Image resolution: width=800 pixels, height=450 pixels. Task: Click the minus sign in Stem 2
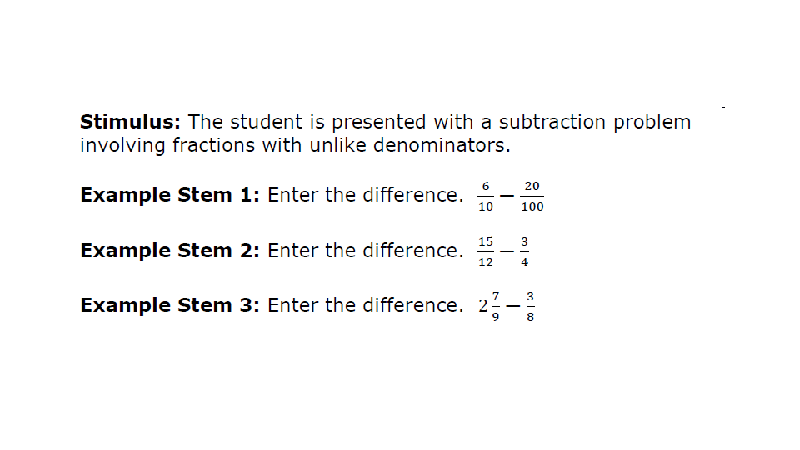pyautogui.click(x=507, y=251)
